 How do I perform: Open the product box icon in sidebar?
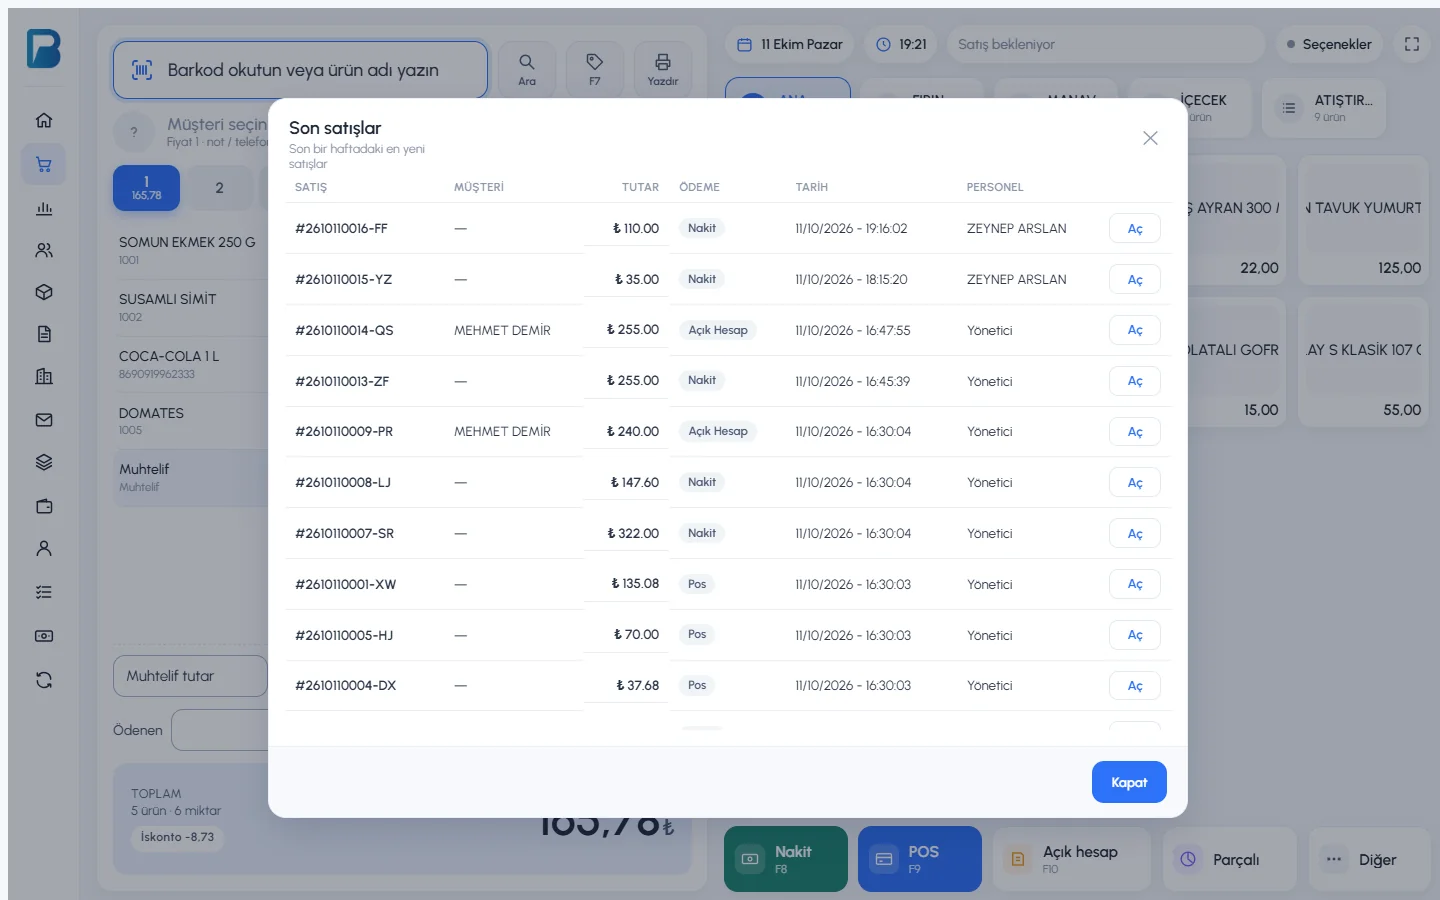[x=44, y=293]
